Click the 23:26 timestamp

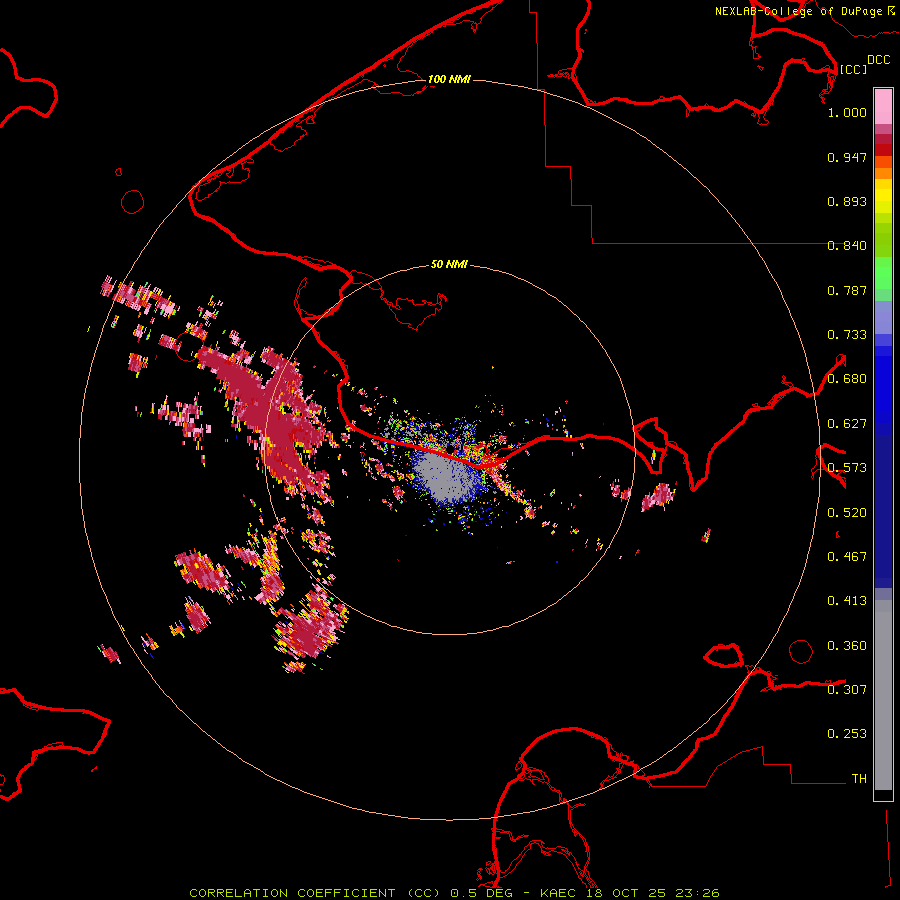699,893
